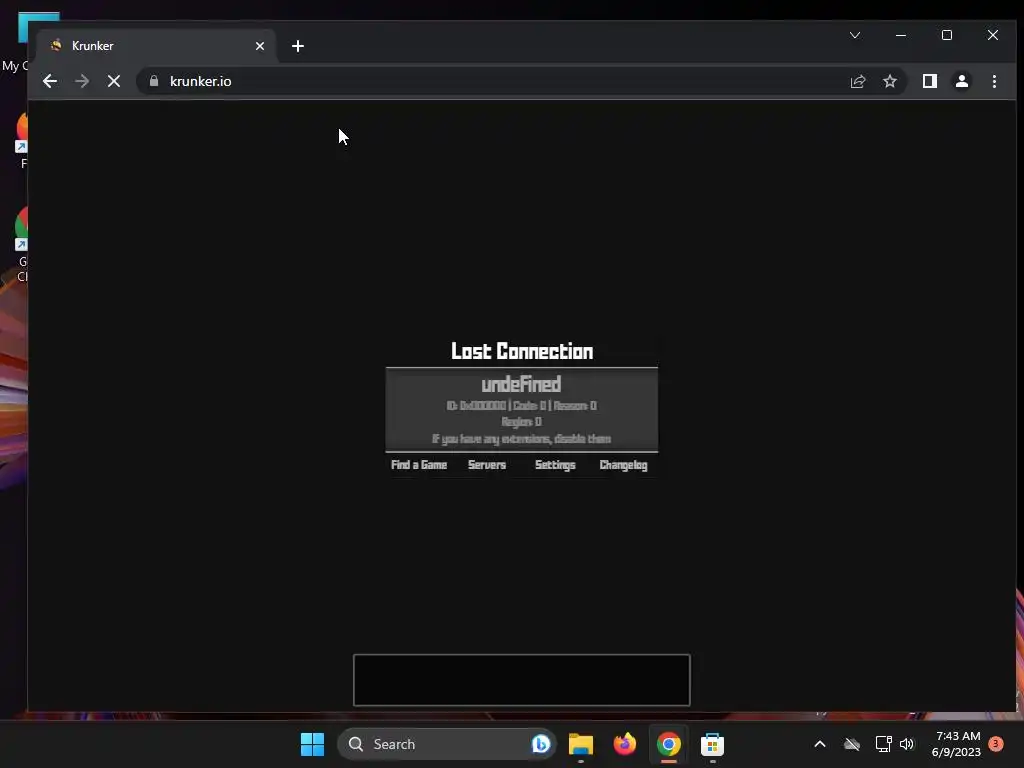Go back using the browser back arrow

(x=50, y=81)
